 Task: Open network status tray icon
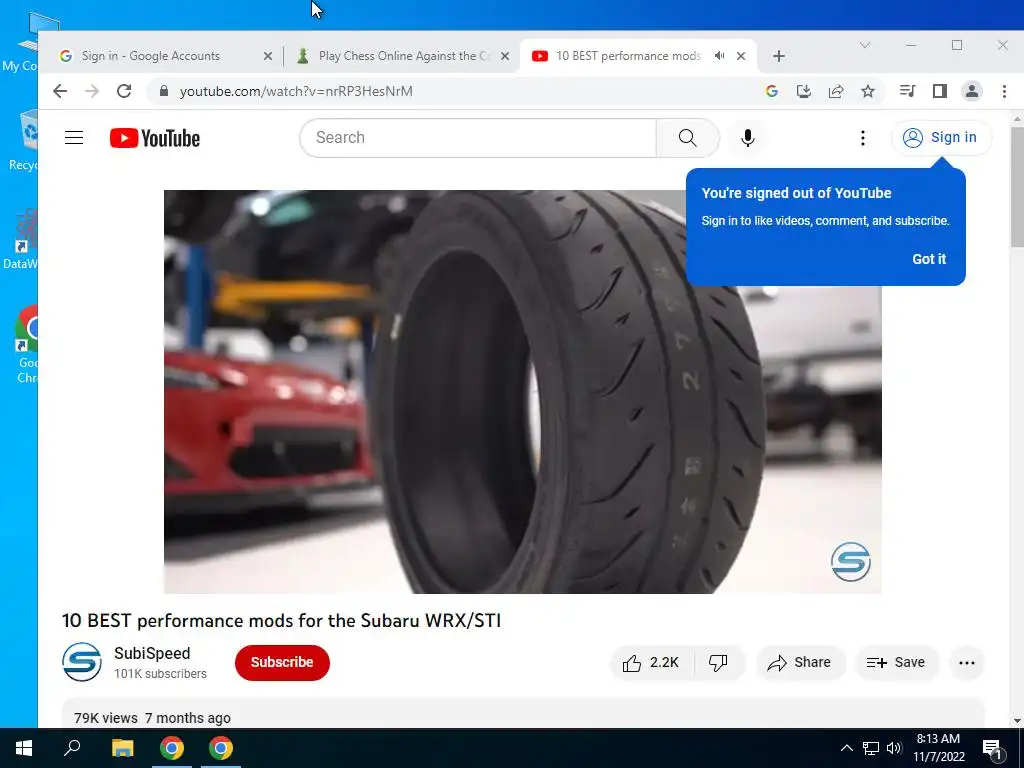pyautogui.click(x=871, y=748)
